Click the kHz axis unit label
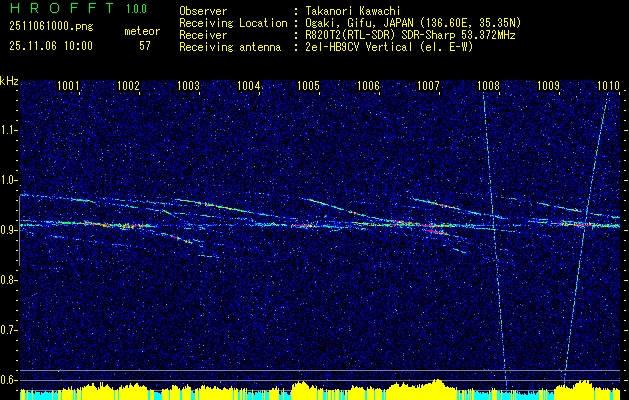 9,81
